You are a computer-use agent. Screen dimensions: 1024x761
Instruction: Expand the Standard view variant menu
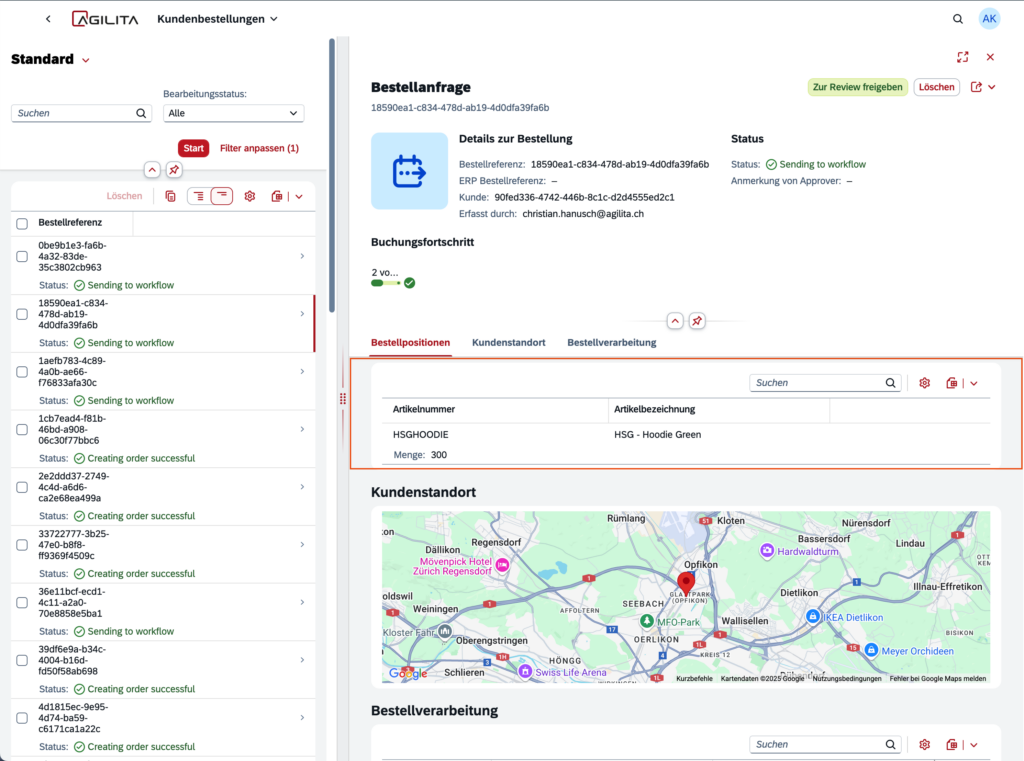click(86, 60)
